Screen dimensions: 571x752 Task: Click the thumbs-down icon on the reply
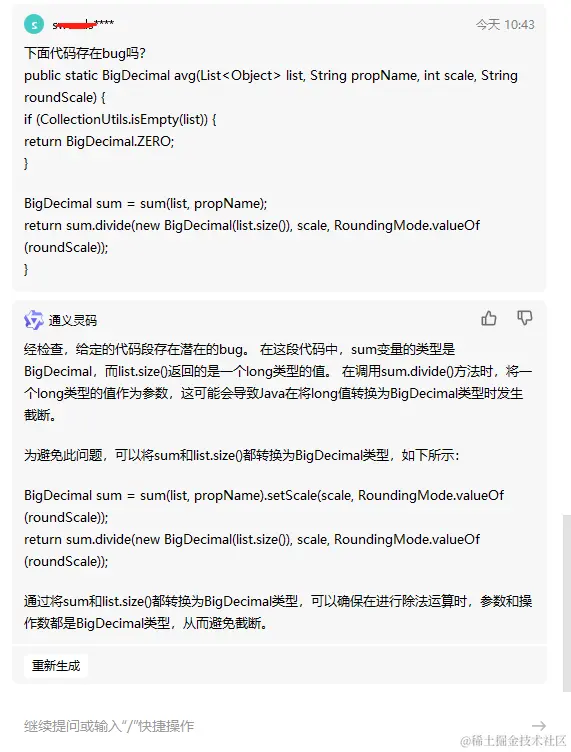[524, 317]
